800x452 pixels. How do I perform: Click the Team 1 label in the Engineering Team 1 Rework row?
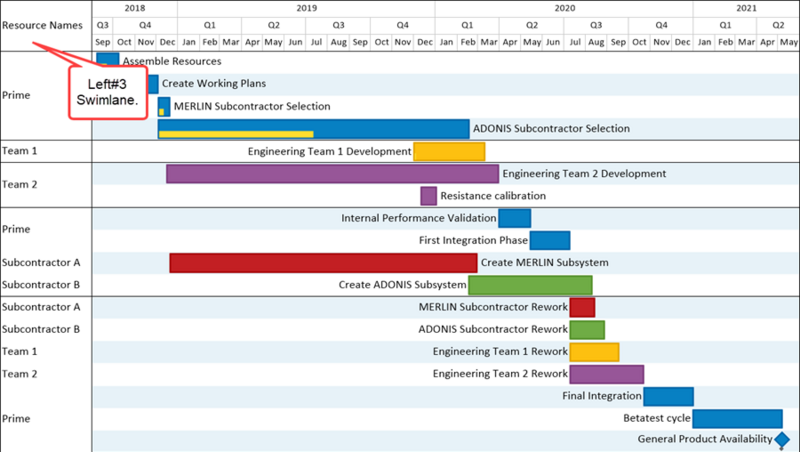tap(19, 351)
